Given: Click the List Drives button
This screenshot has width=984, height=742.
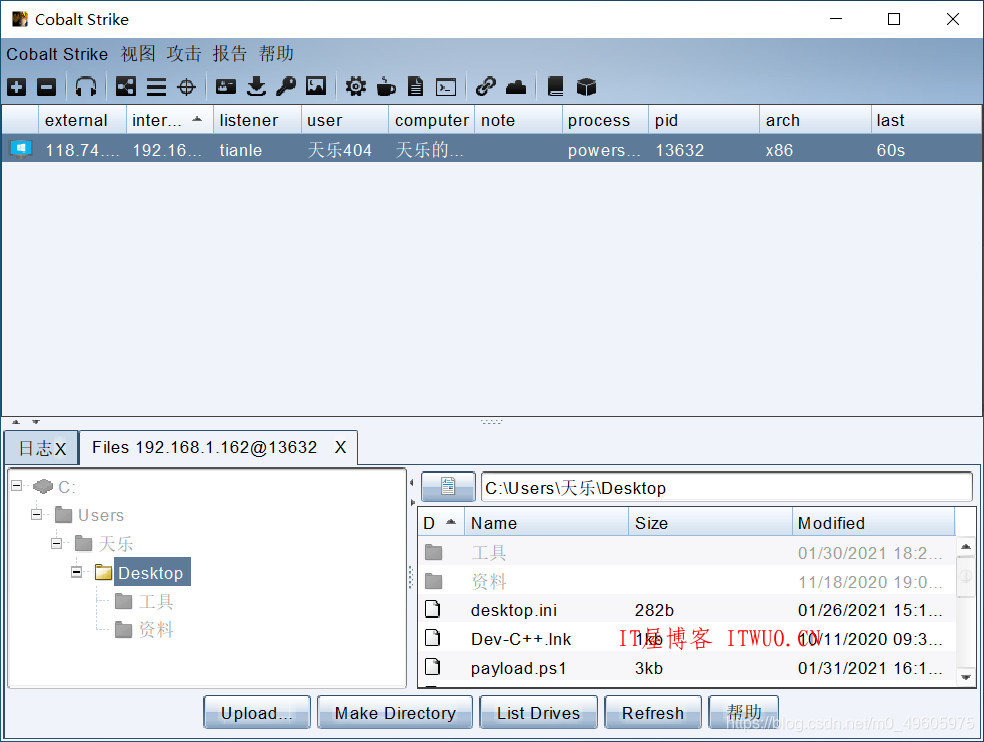Looking at the screenshot, I should 538,712.
